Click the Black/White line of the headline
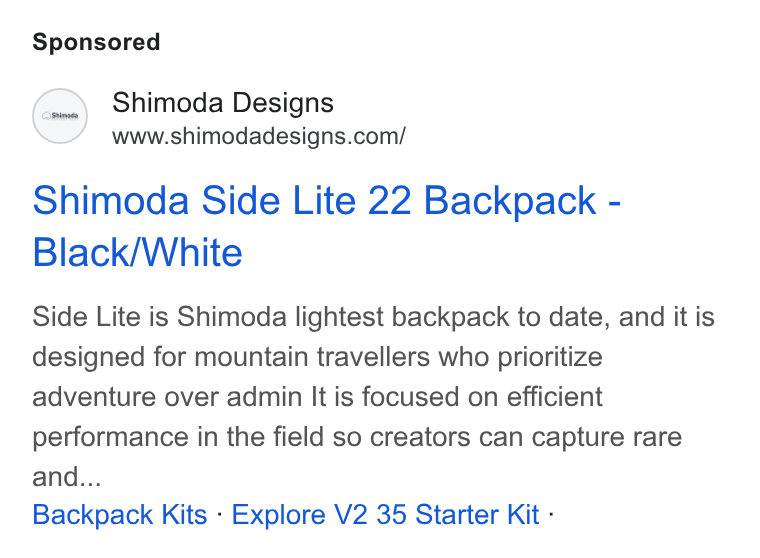 click(137, 253)
